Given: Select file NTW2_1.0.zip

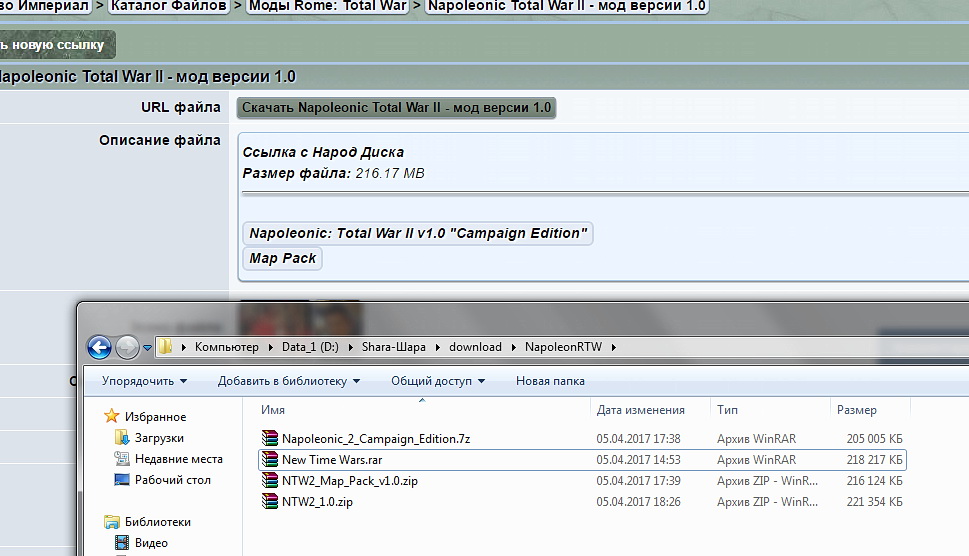Looking at the screenshot, I should pos(317,502).
